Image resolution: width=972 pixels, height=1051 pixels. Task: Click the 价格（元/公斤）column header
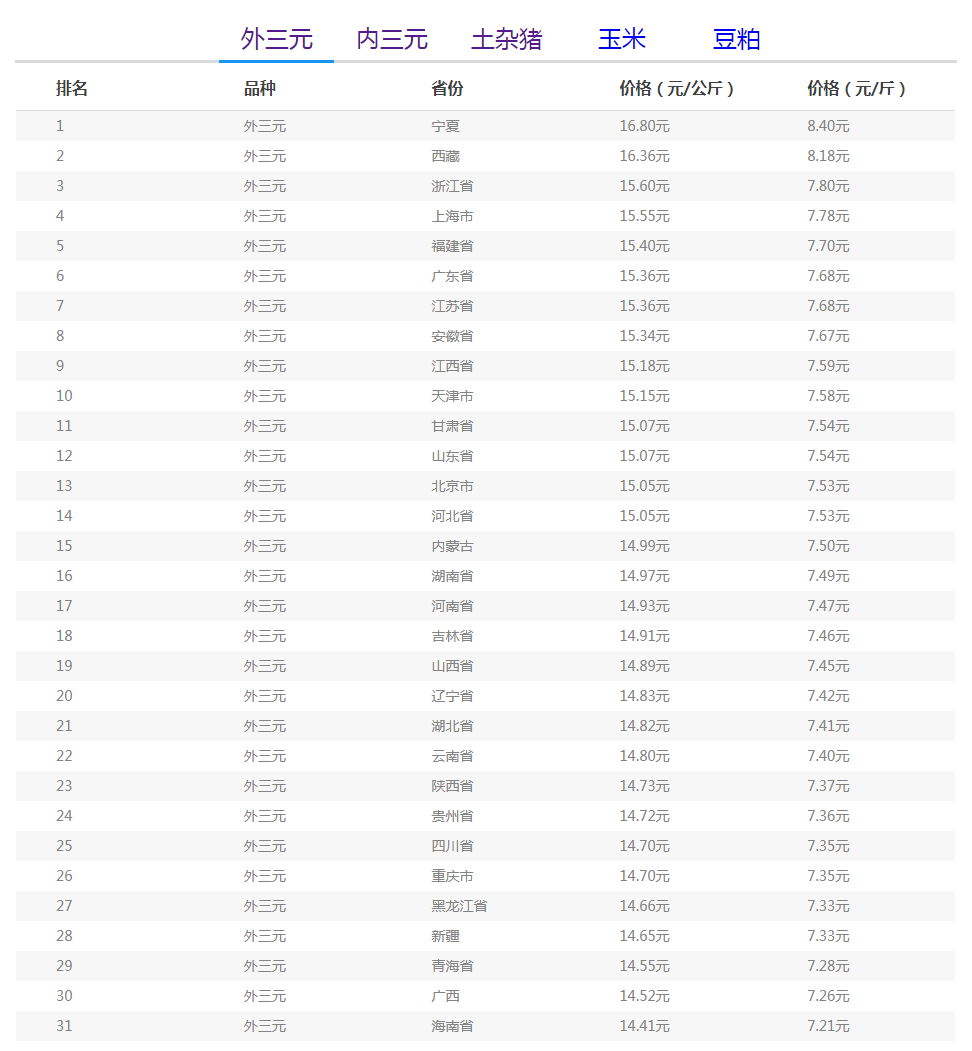coord(677,88)
